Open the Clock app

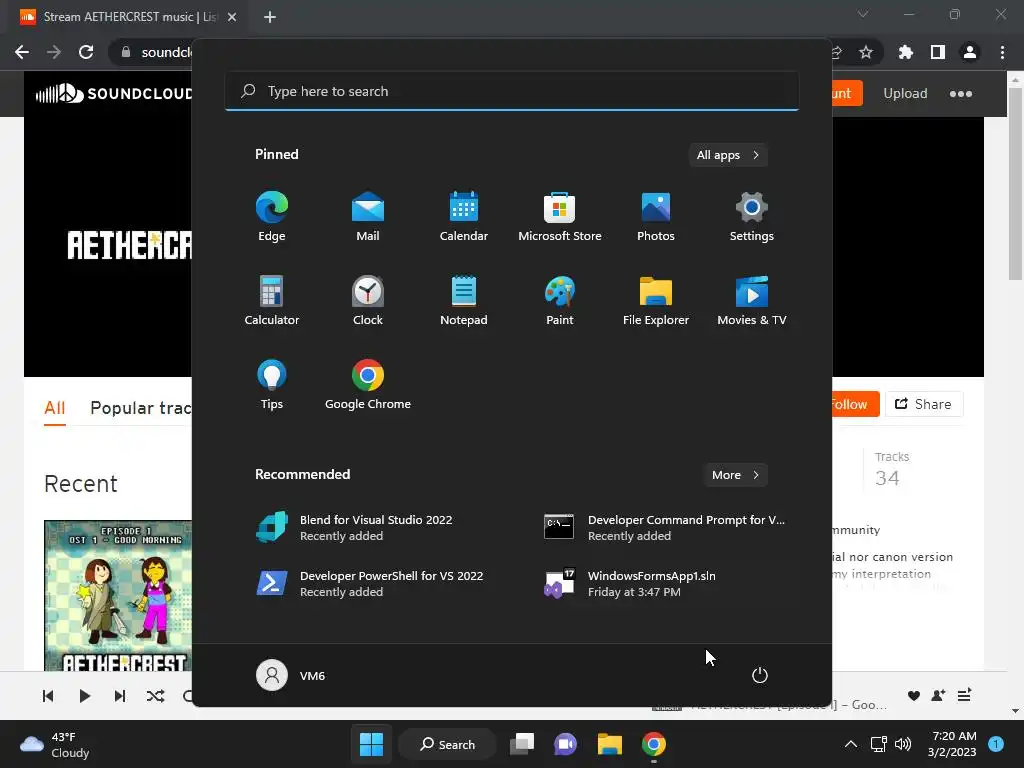(x=368, y=300)
